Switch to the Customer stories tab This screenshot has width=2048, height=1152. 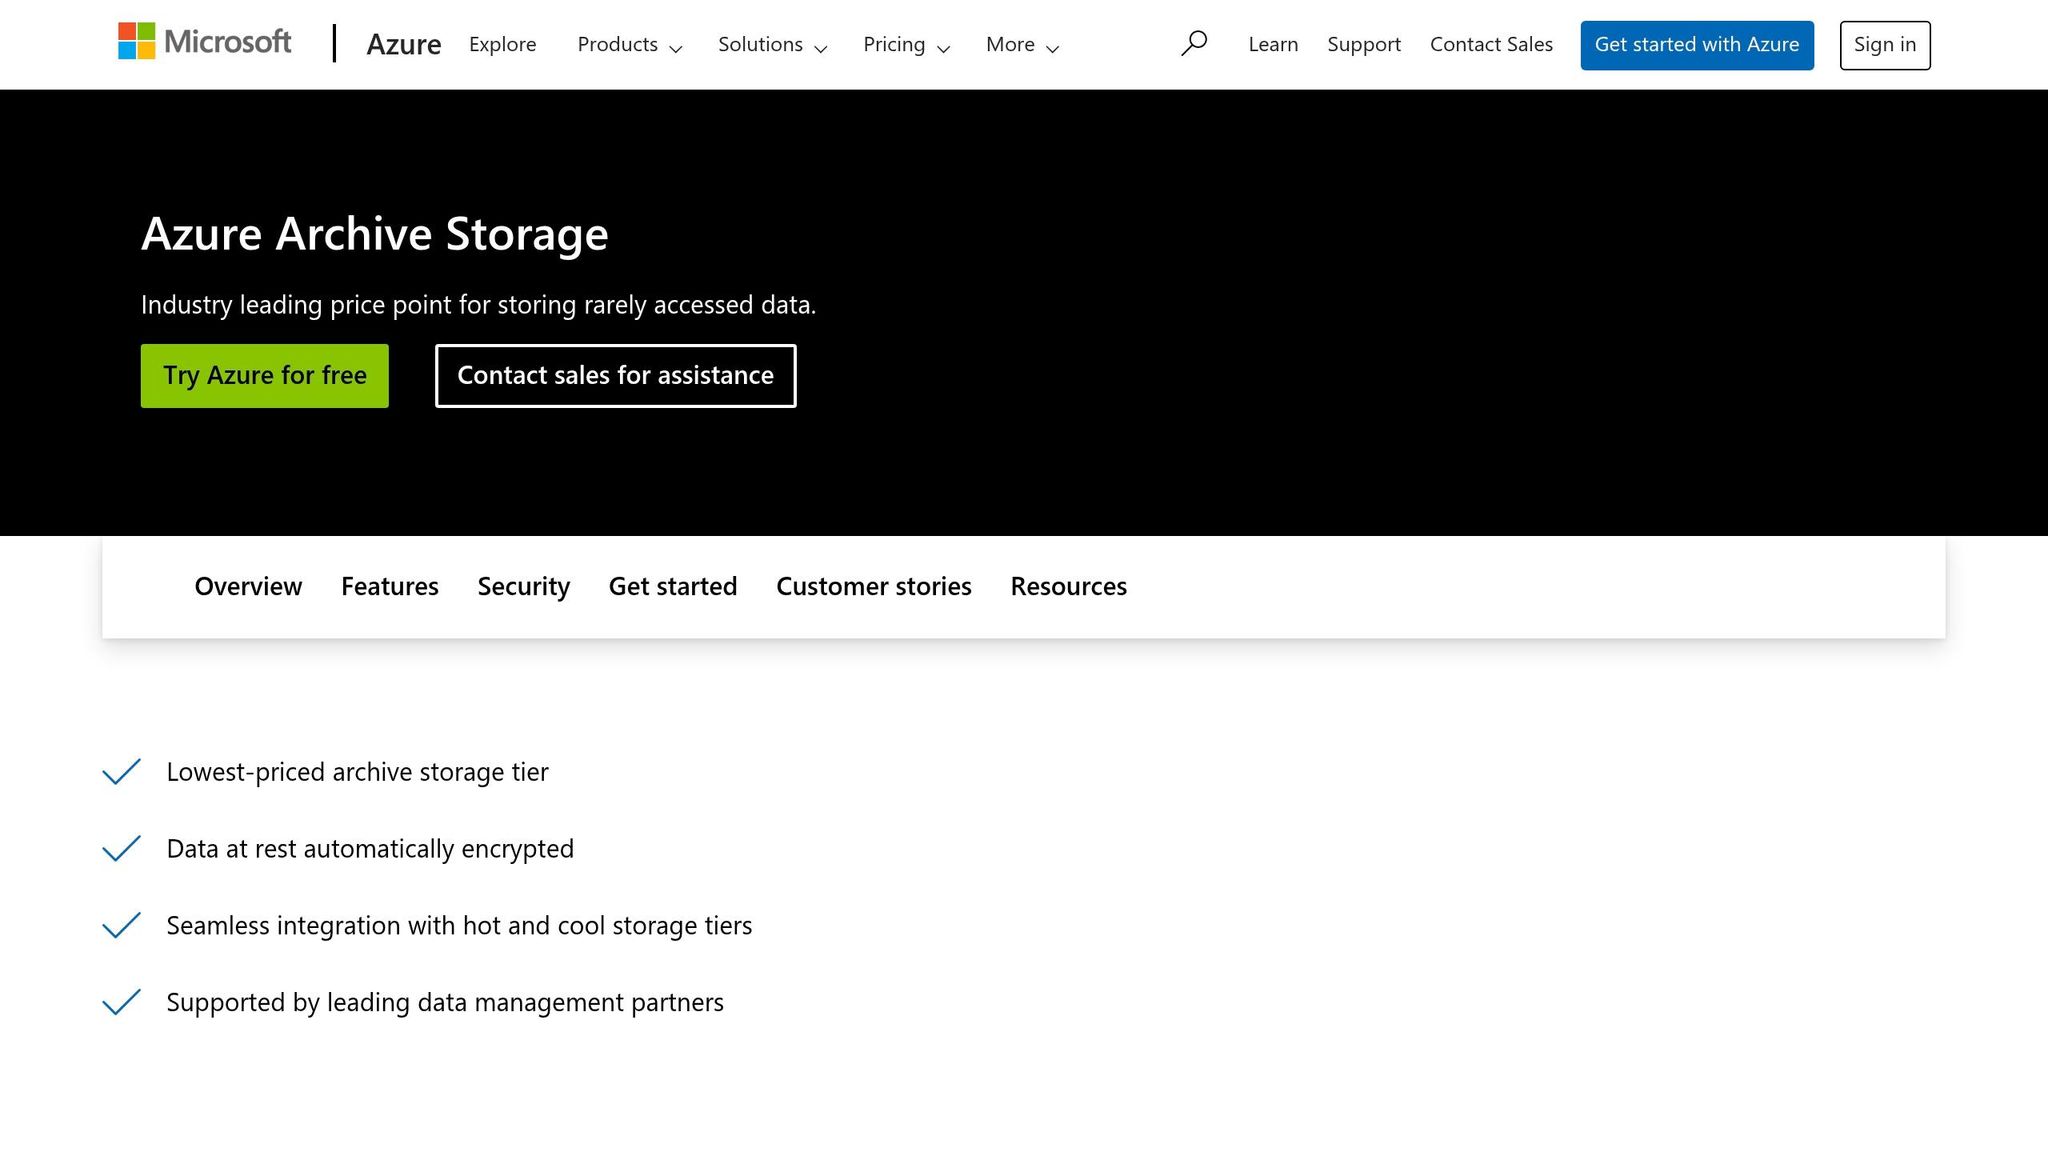tap(874, 586)
